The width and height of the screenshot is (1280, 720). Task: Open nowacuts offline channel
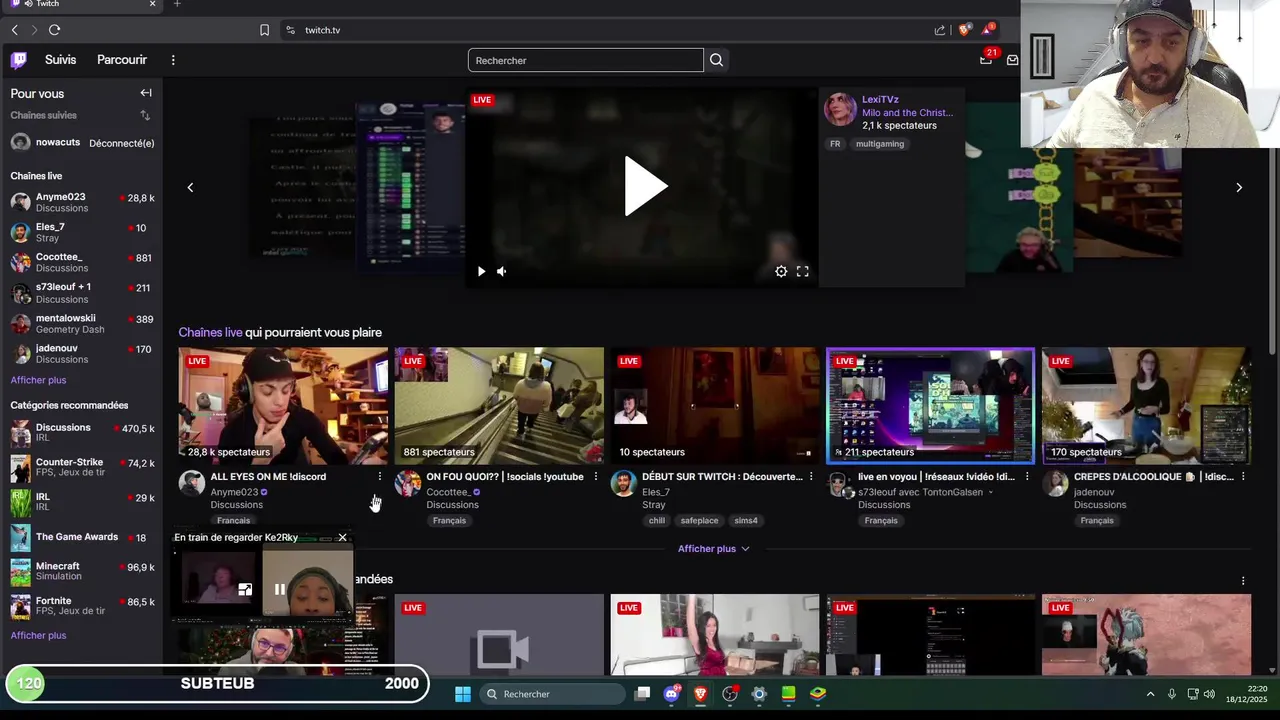pyautogui.click(x=82, y=142)
